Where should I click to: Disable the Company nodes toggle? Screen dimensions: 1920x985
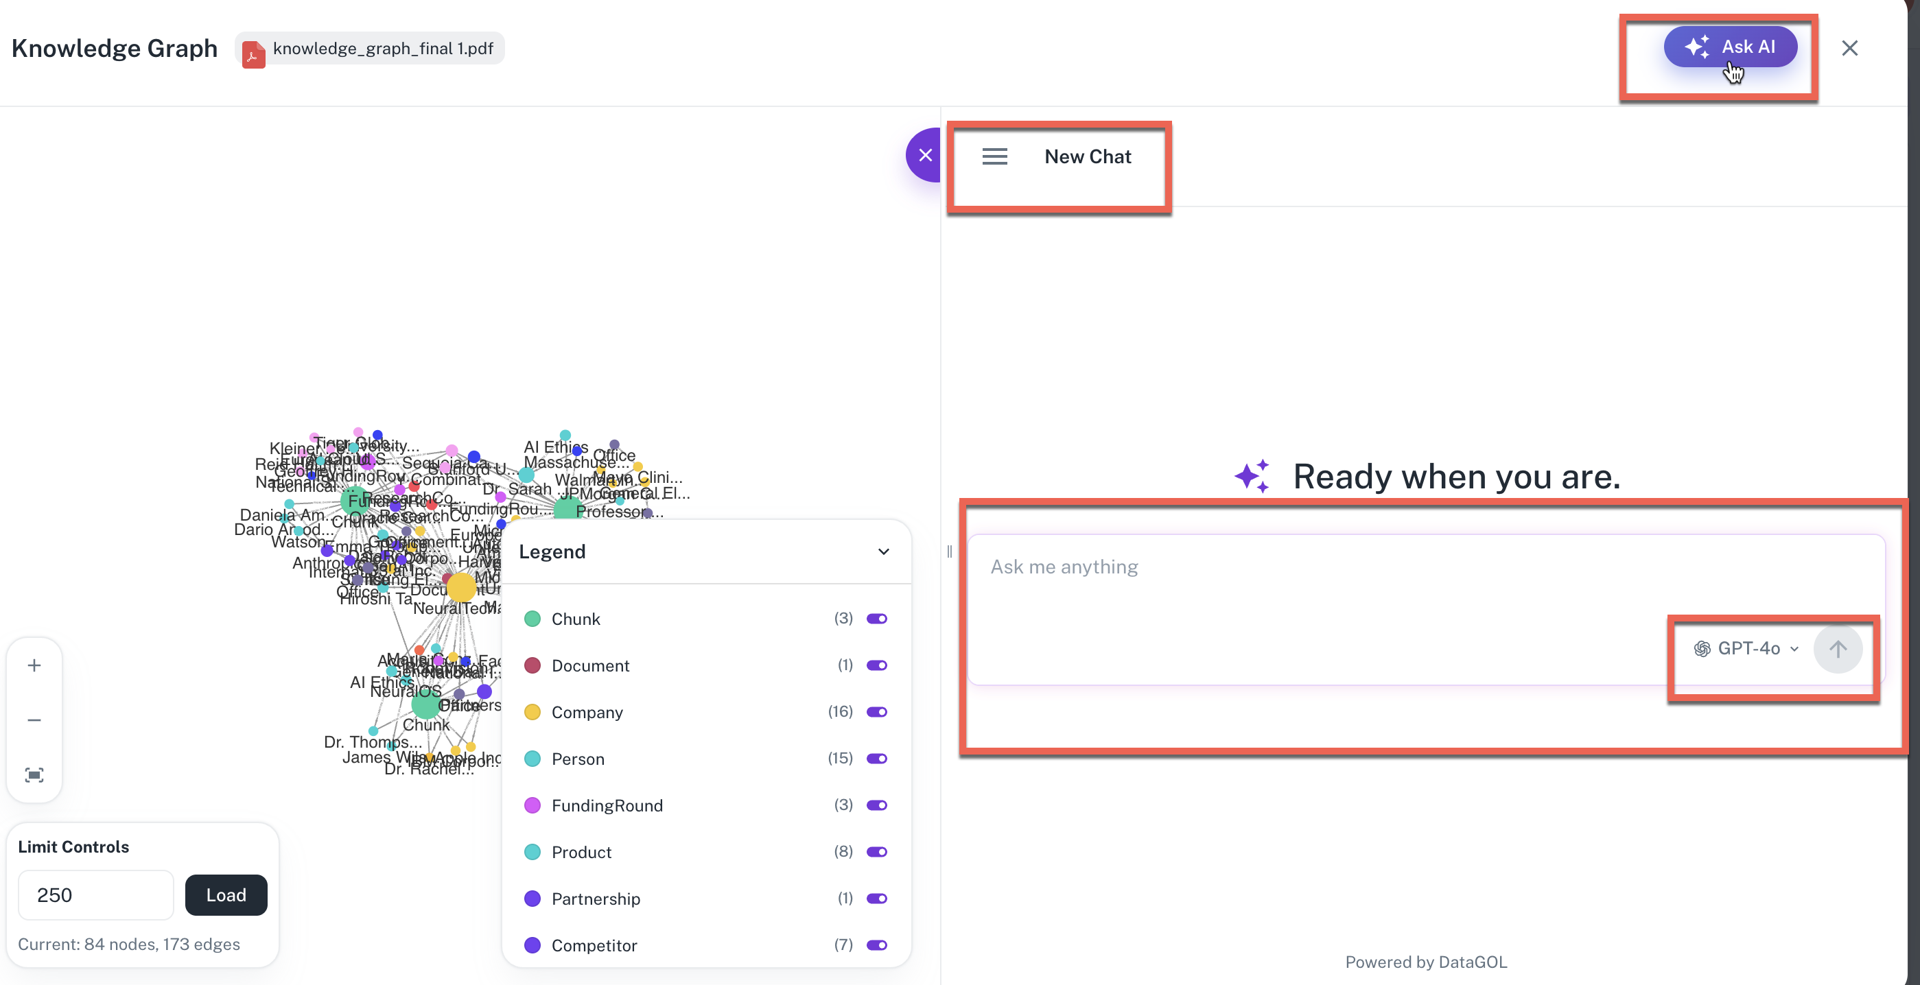tap(877, 712)
